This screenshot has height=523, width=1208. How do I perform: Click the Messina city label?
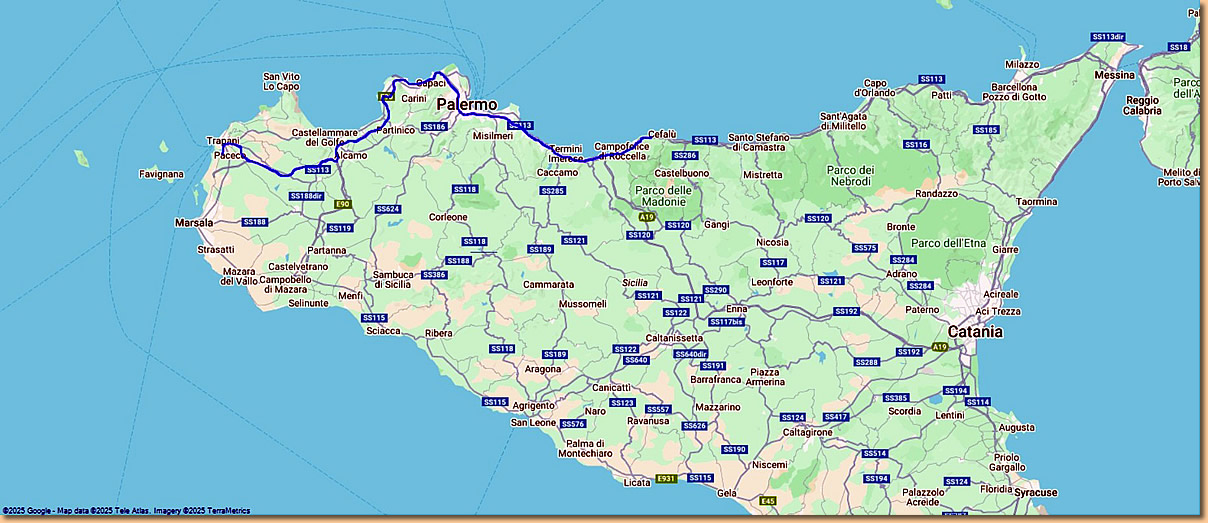point(1114,75)
